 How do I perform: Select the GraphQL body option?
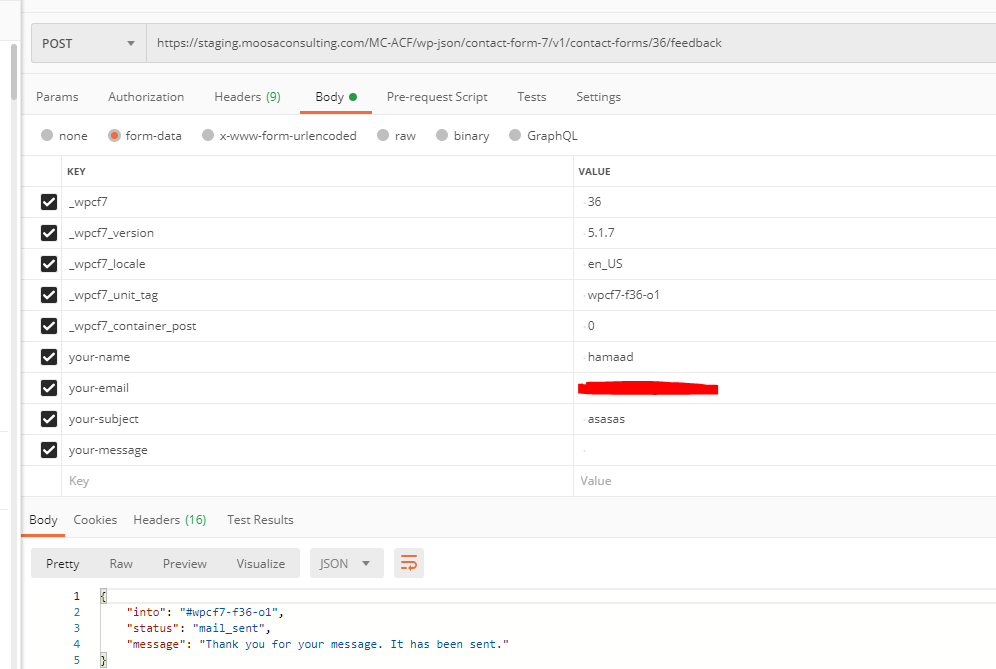coord(515,136)
